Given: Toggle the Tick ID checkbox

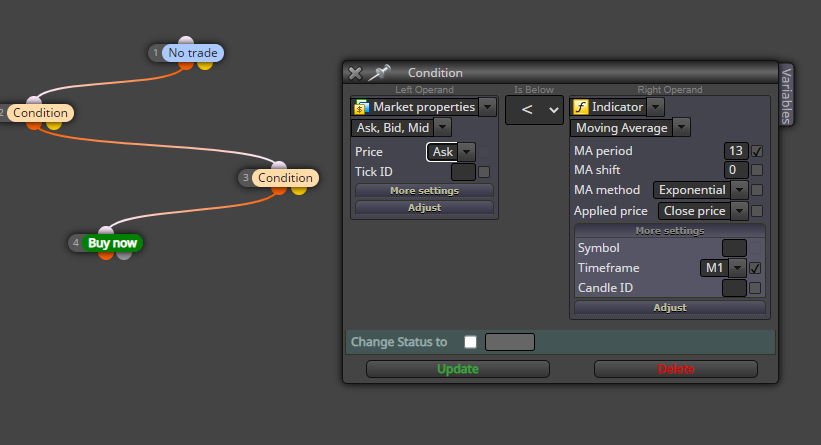Looking at the screenshot, I should tap(484, 172).
